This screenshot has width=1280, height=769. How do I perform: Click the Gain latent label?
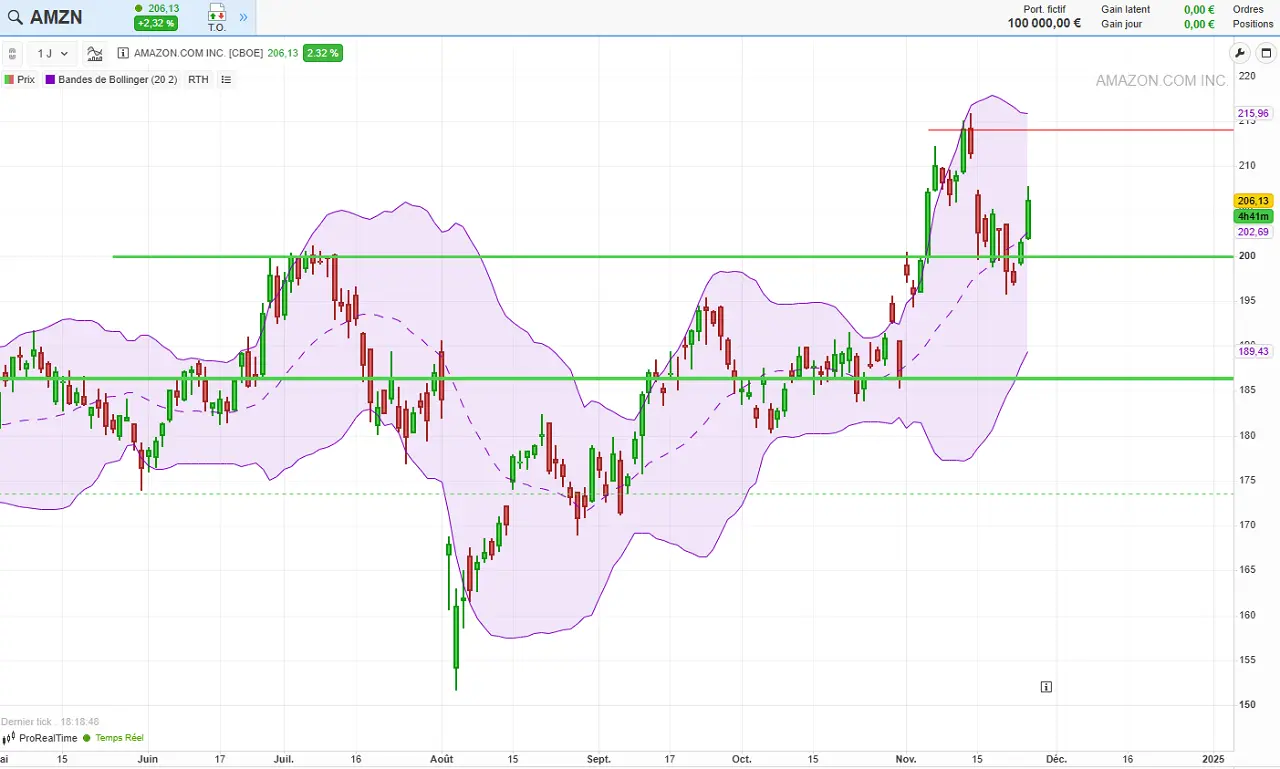tap(1126, 9)
